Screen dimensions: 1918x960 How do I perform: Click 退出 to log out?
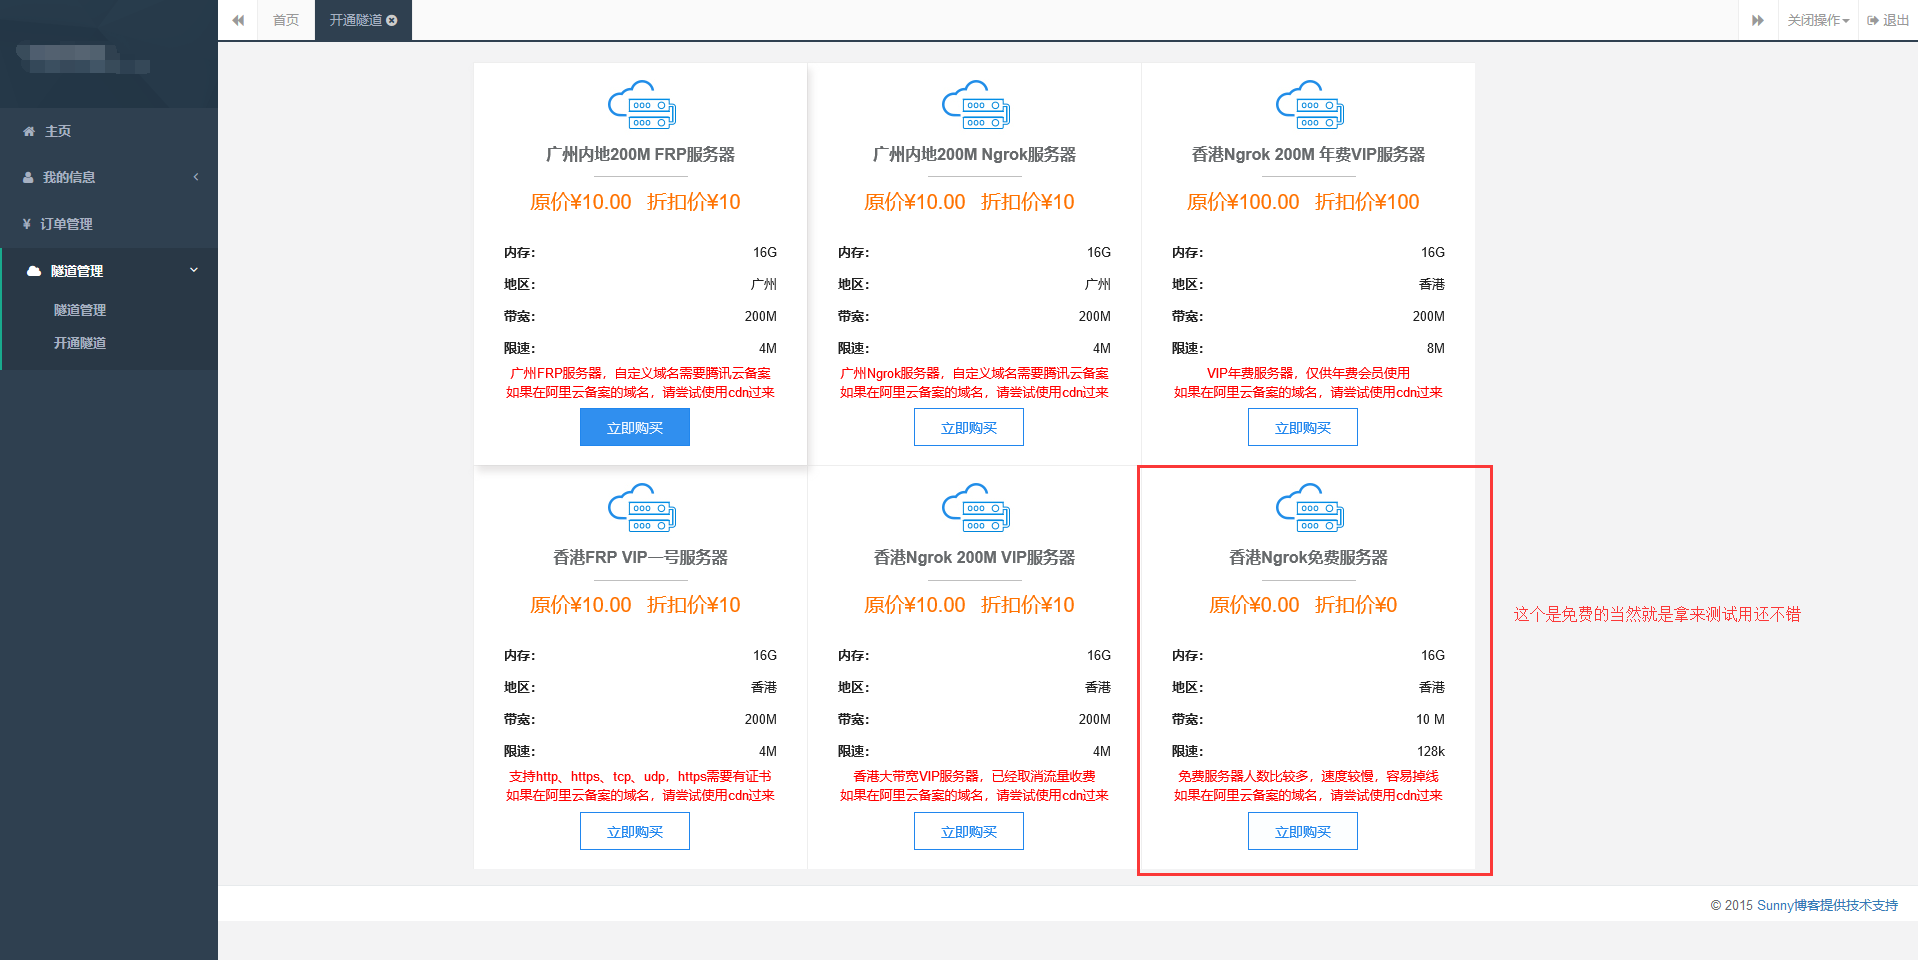click(1888, 20)
